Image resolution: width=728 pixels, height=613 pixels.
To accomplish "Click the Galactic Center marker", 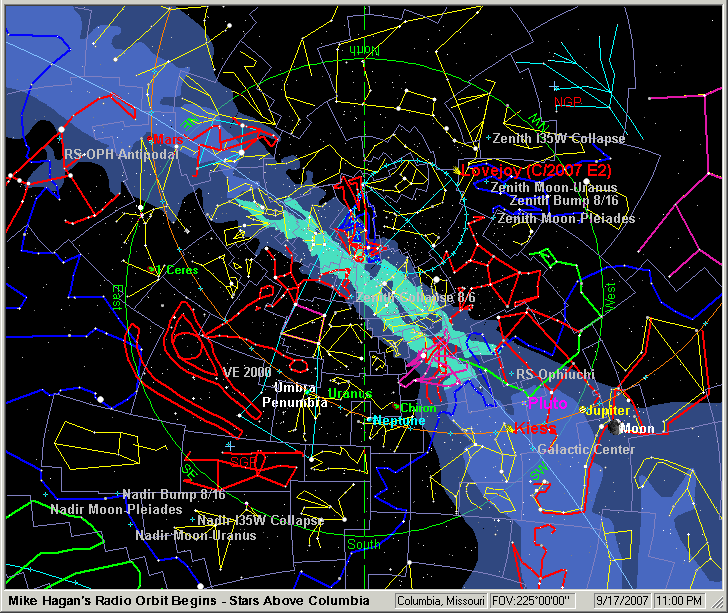I will pos(533,450).
